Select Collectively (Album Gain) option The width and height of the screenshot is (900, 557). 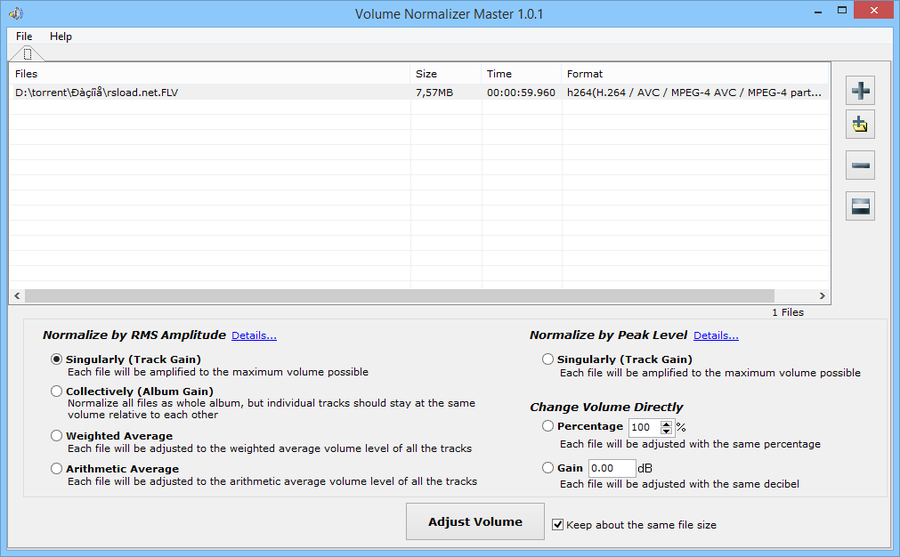[56, 391]
